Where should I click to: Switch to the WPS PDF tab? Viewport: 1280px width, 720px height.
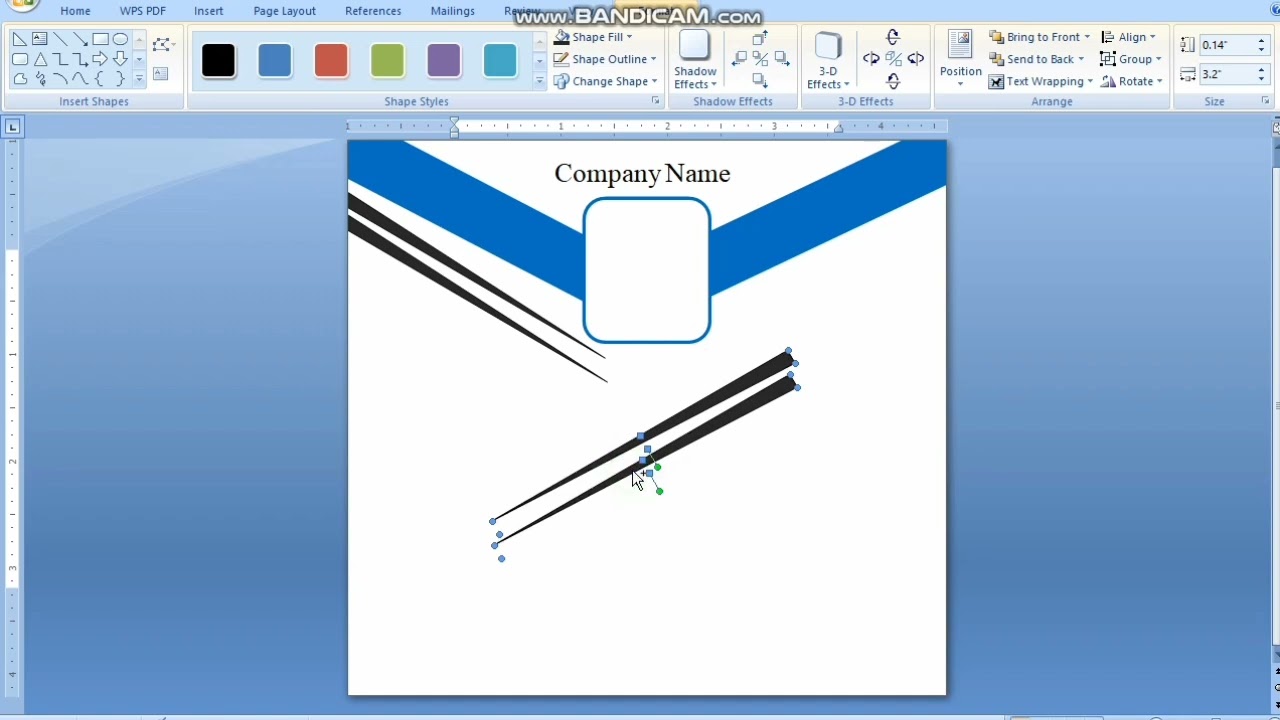pos(143,11)
